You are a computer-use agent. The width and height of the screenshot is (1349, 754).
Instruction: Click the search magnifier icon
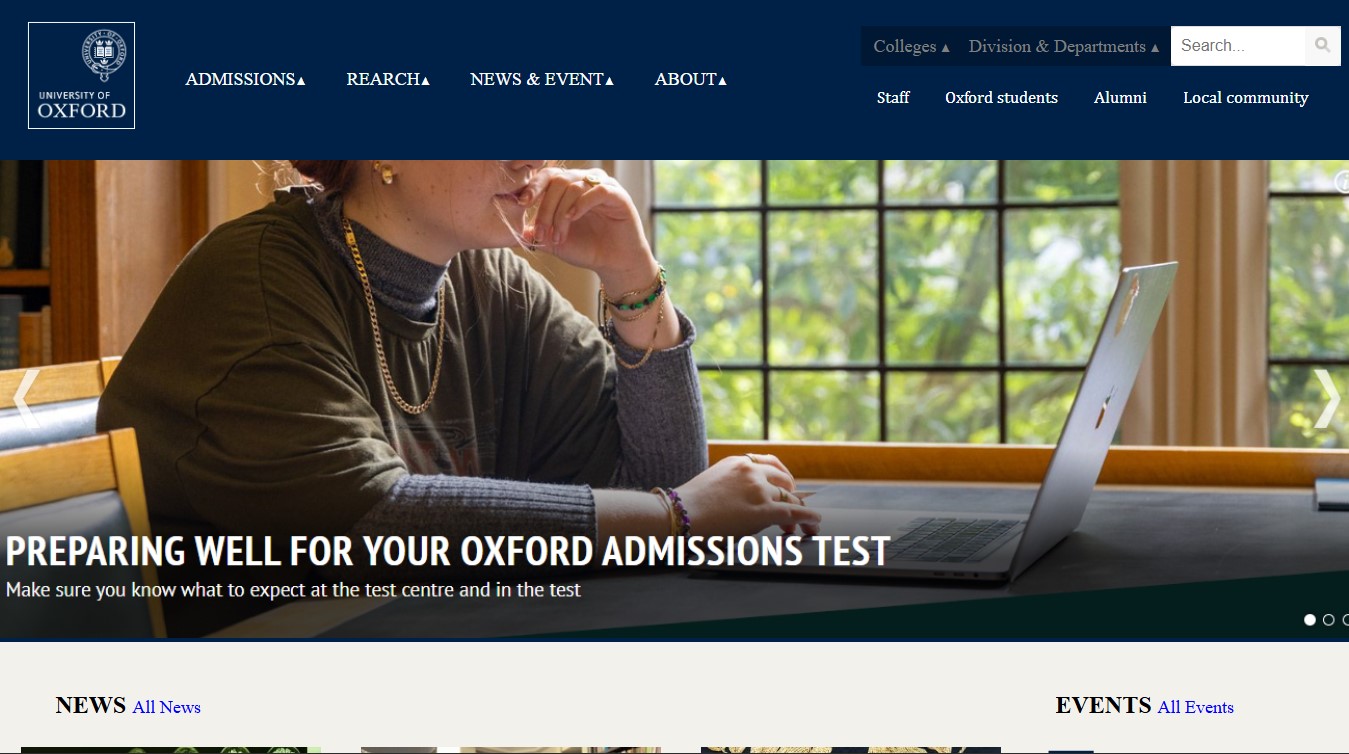[1323, 46]
